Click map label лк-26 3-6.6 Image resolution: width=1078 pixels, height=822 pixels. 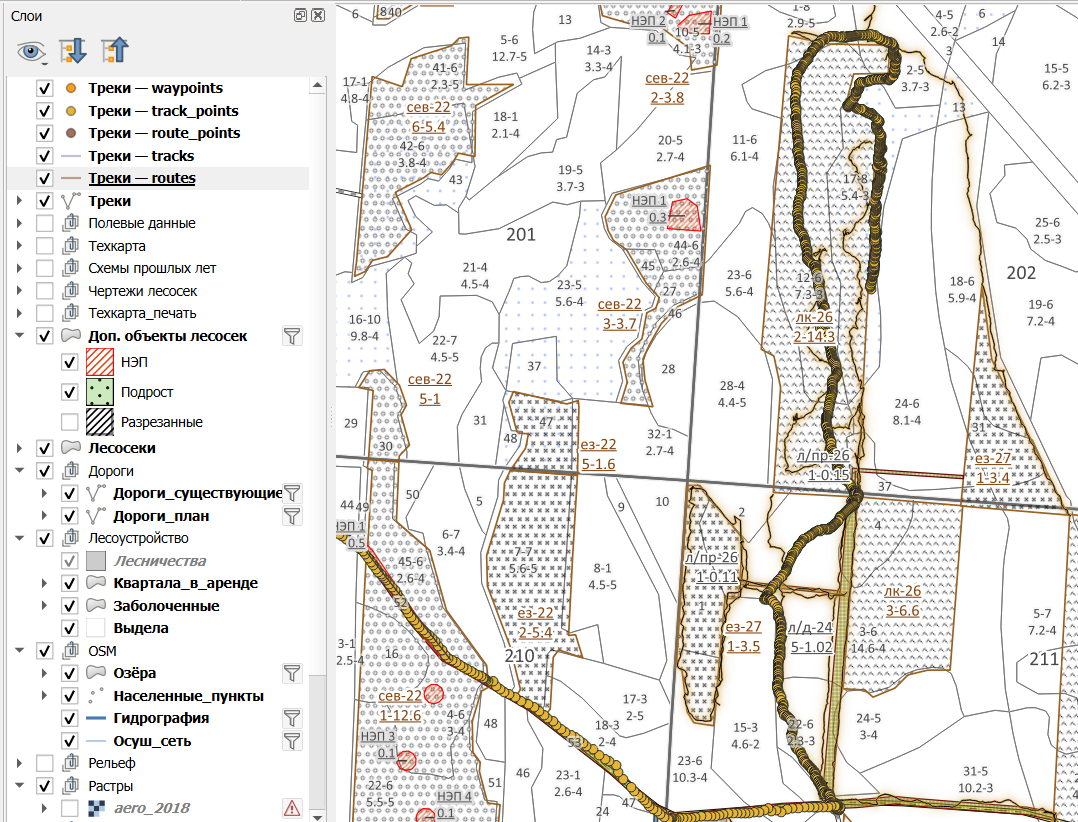pyautogui.click(x=902, y=601)
